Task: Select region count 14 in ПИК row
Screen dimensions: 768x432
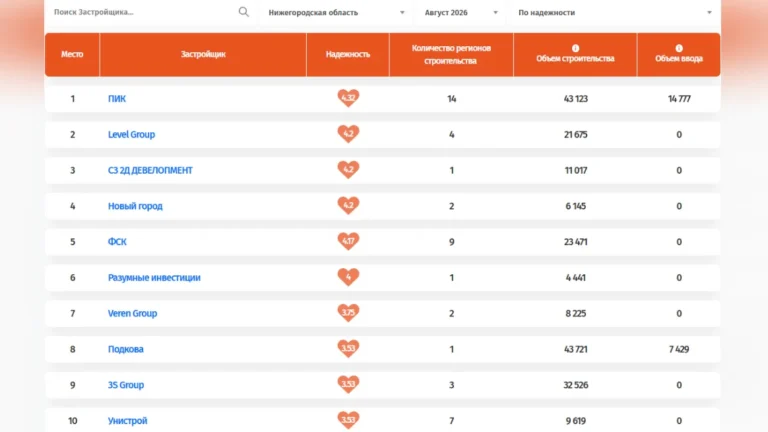Action: pos(452,98)
